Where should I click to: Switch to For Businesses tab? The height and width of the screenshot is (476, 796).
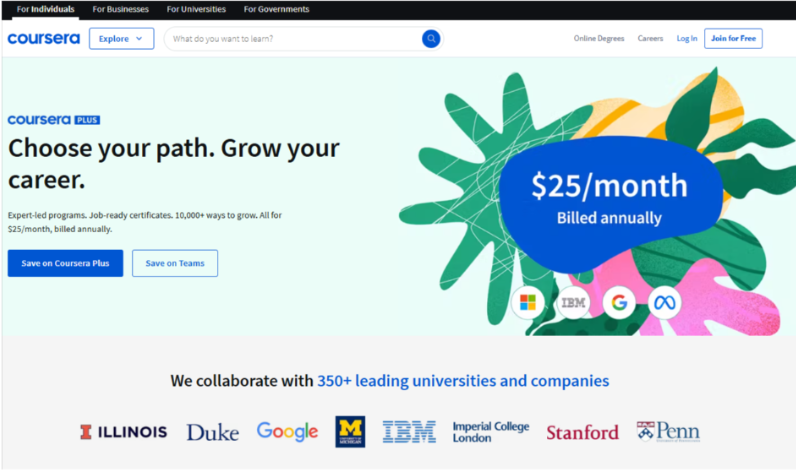coord(120,9)
